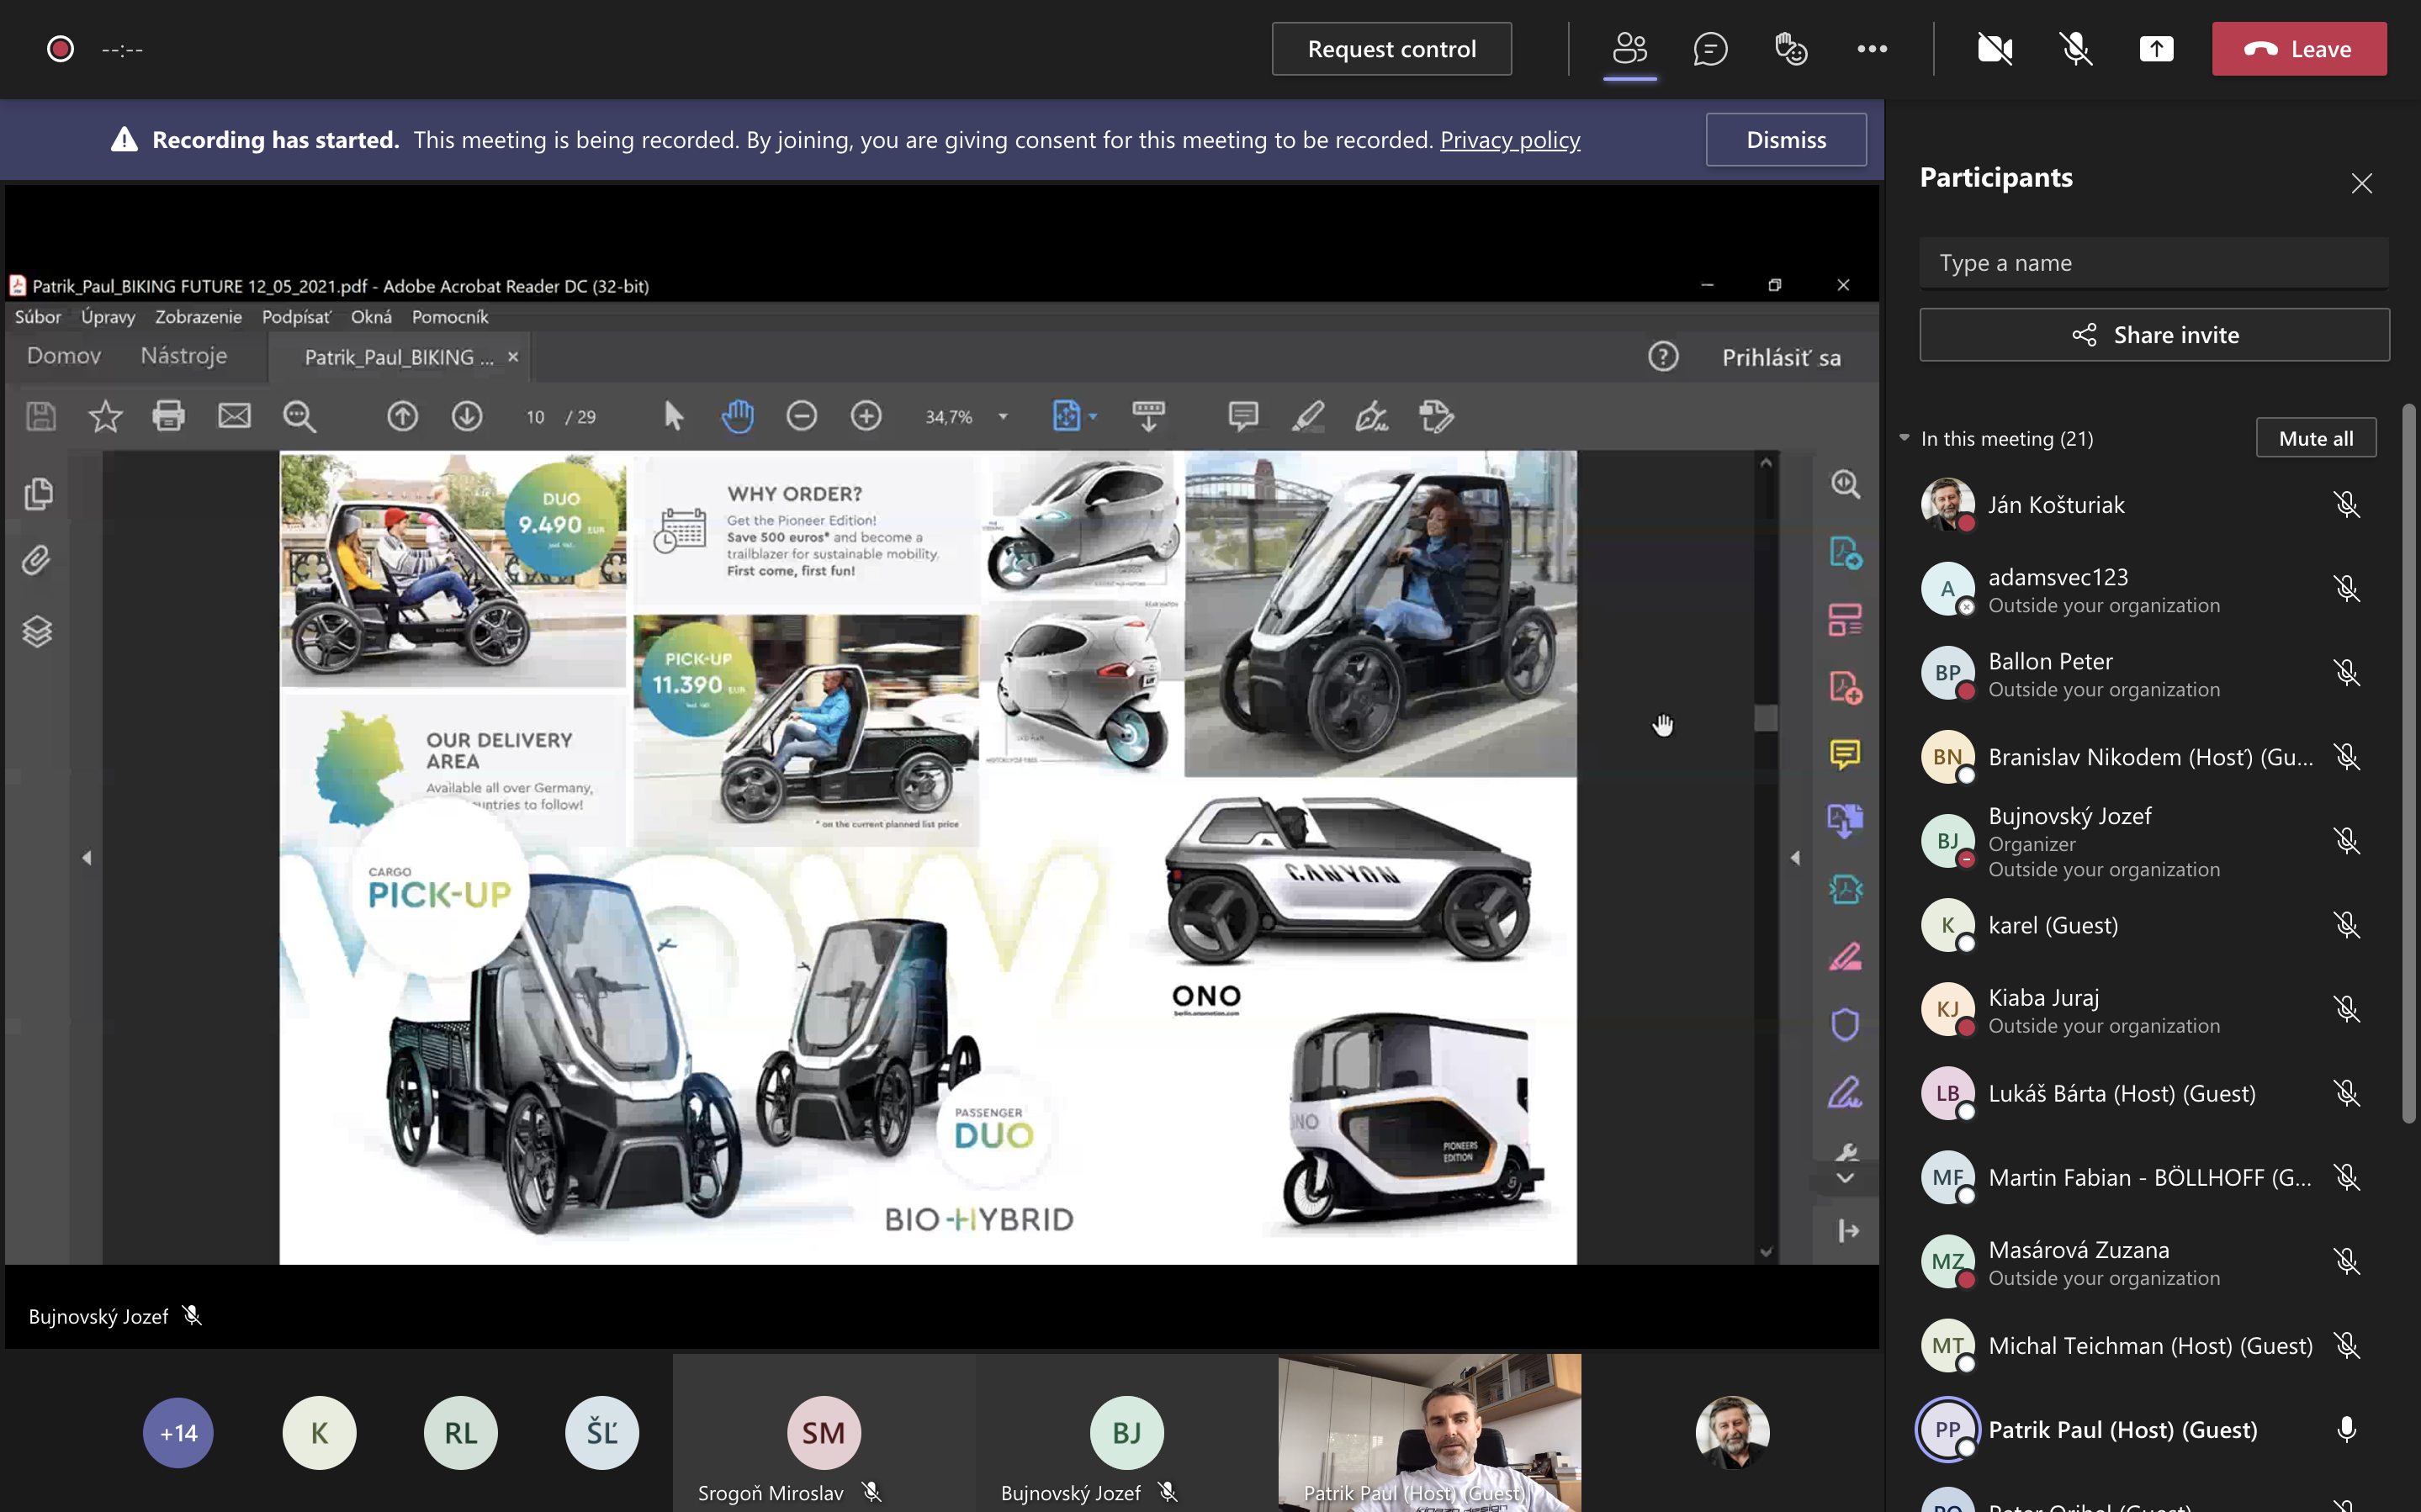Toggle mute for karel (Guest)
This screenshot has width=2421, height=1512.
2346,925
